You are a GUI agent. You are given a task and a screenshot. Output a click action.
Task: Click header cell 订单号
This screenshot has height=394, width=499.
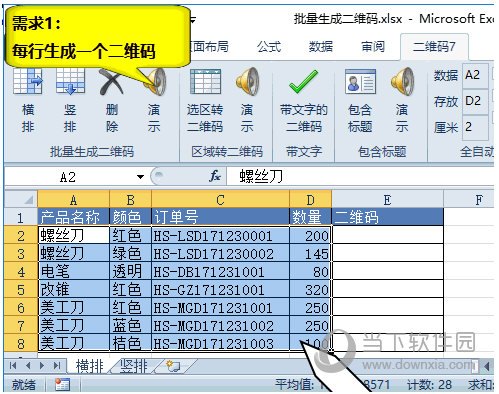(220, 217)
